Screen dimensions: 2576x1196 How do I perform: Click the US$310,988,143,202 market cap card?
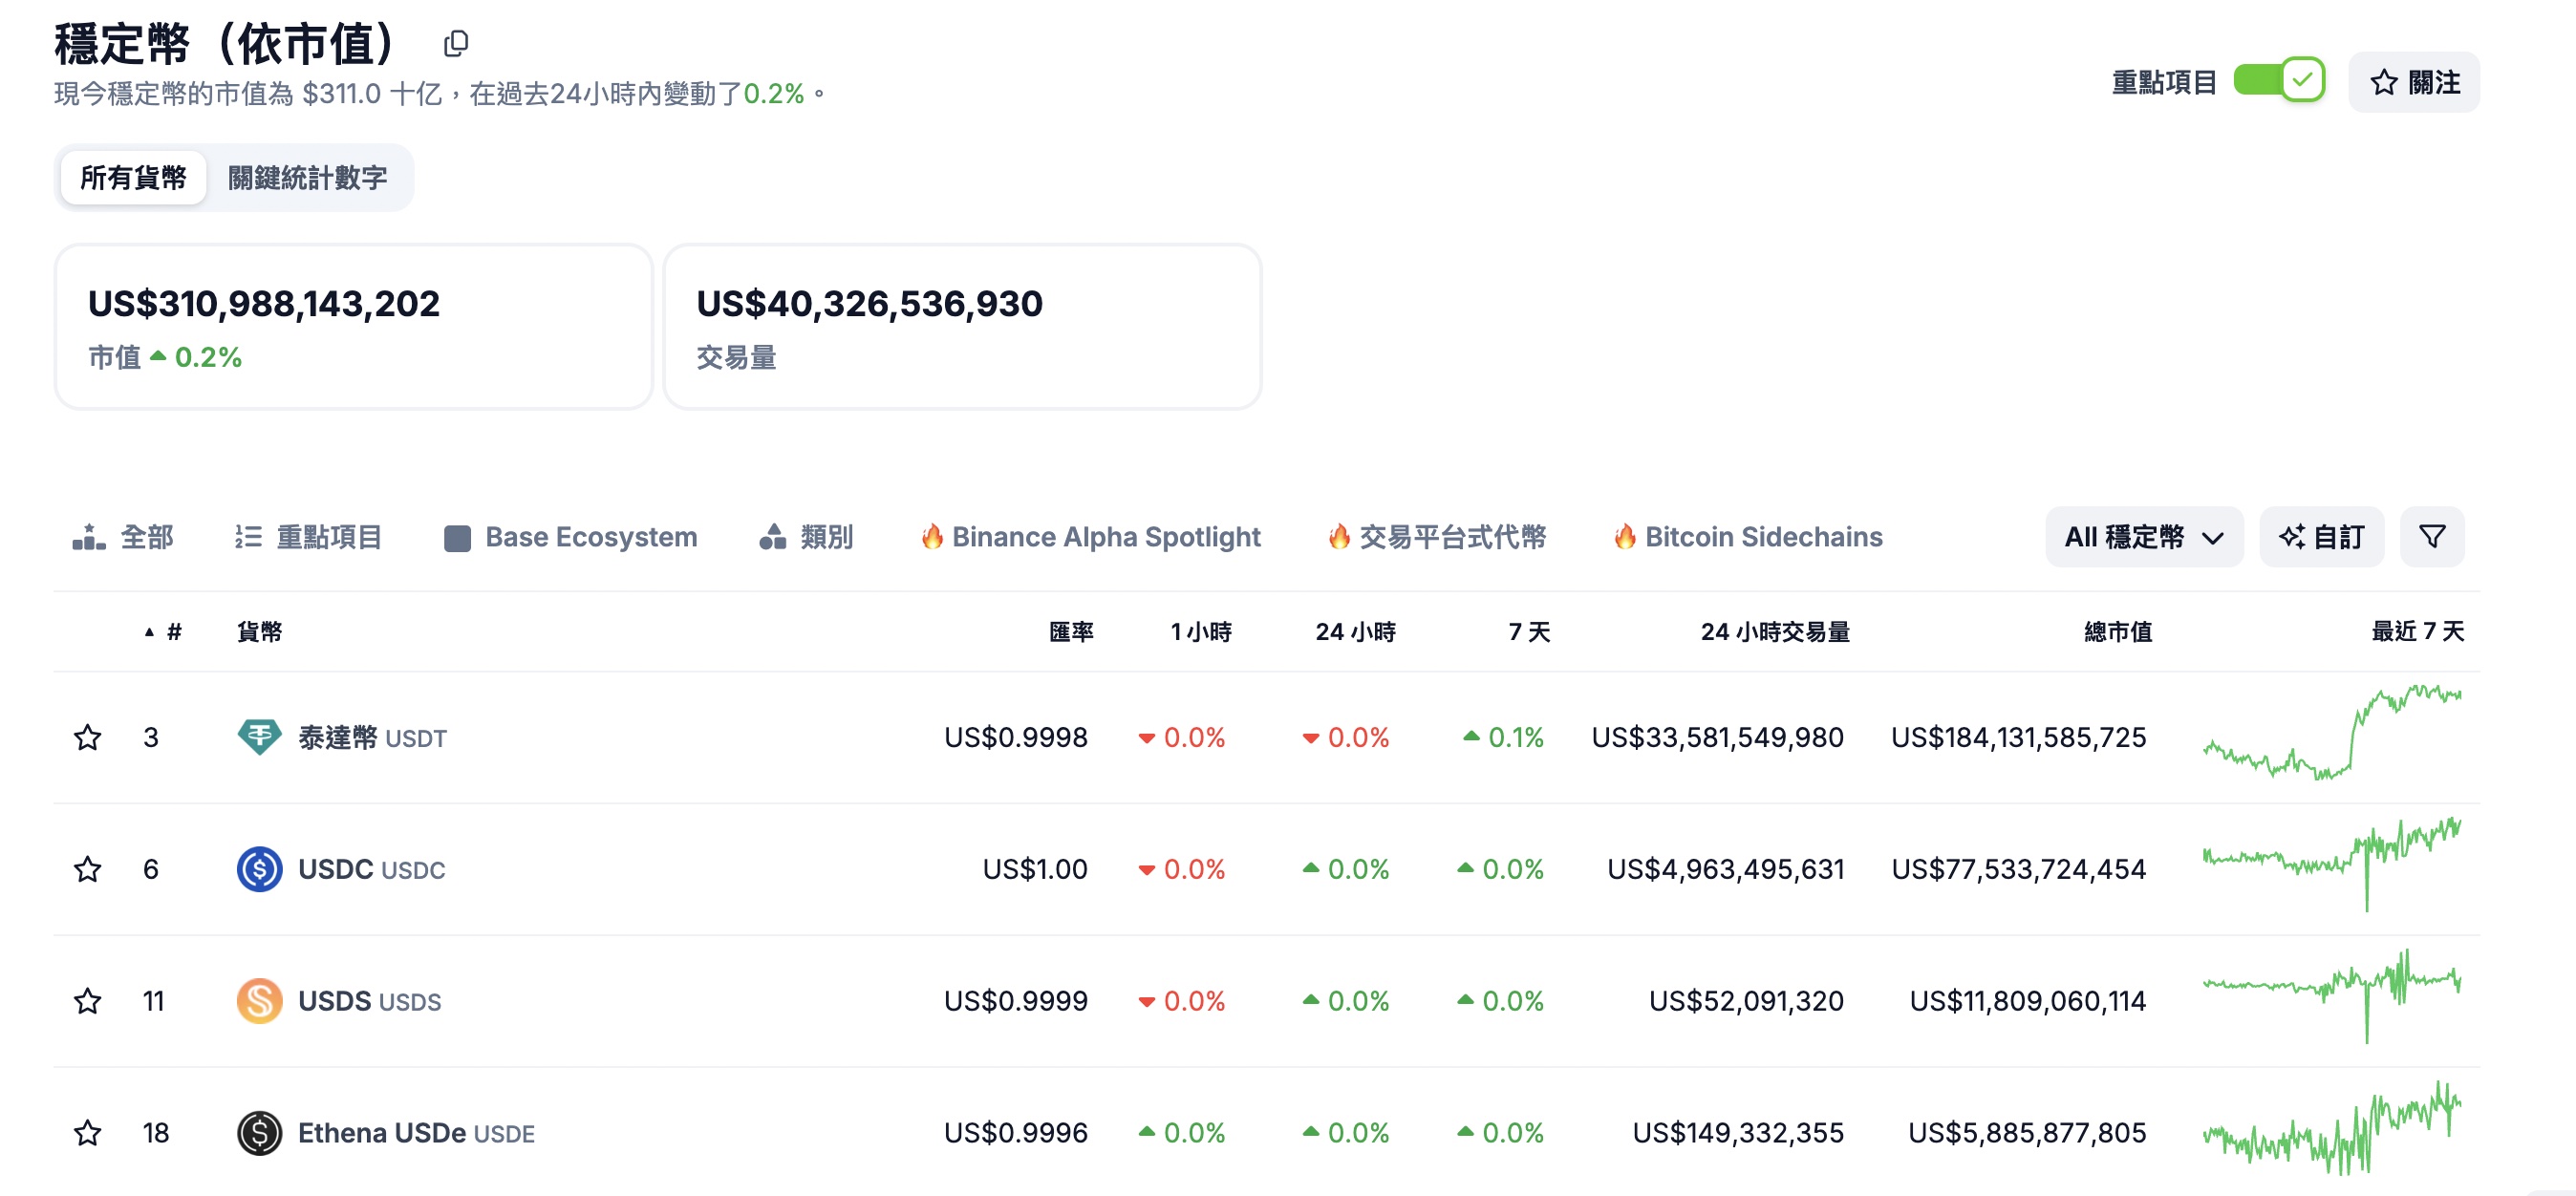pyautogui.click(x=354, y=327)
